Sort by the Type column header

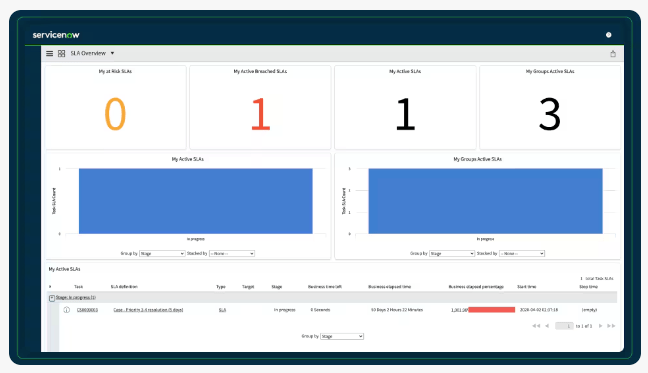pyautogui.click(x=221, y=287)
